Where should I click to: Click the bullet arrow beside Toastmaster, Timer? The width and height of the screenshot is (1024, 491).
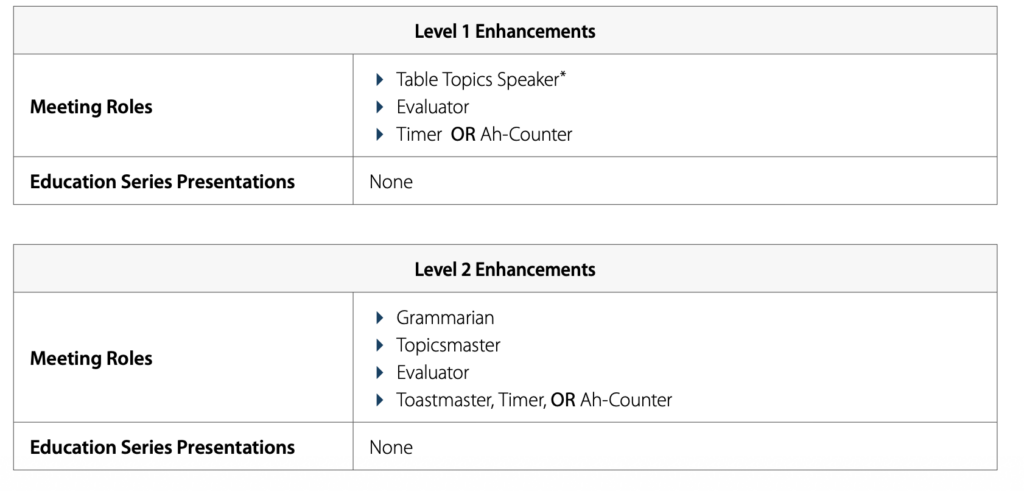coord(380,400)
